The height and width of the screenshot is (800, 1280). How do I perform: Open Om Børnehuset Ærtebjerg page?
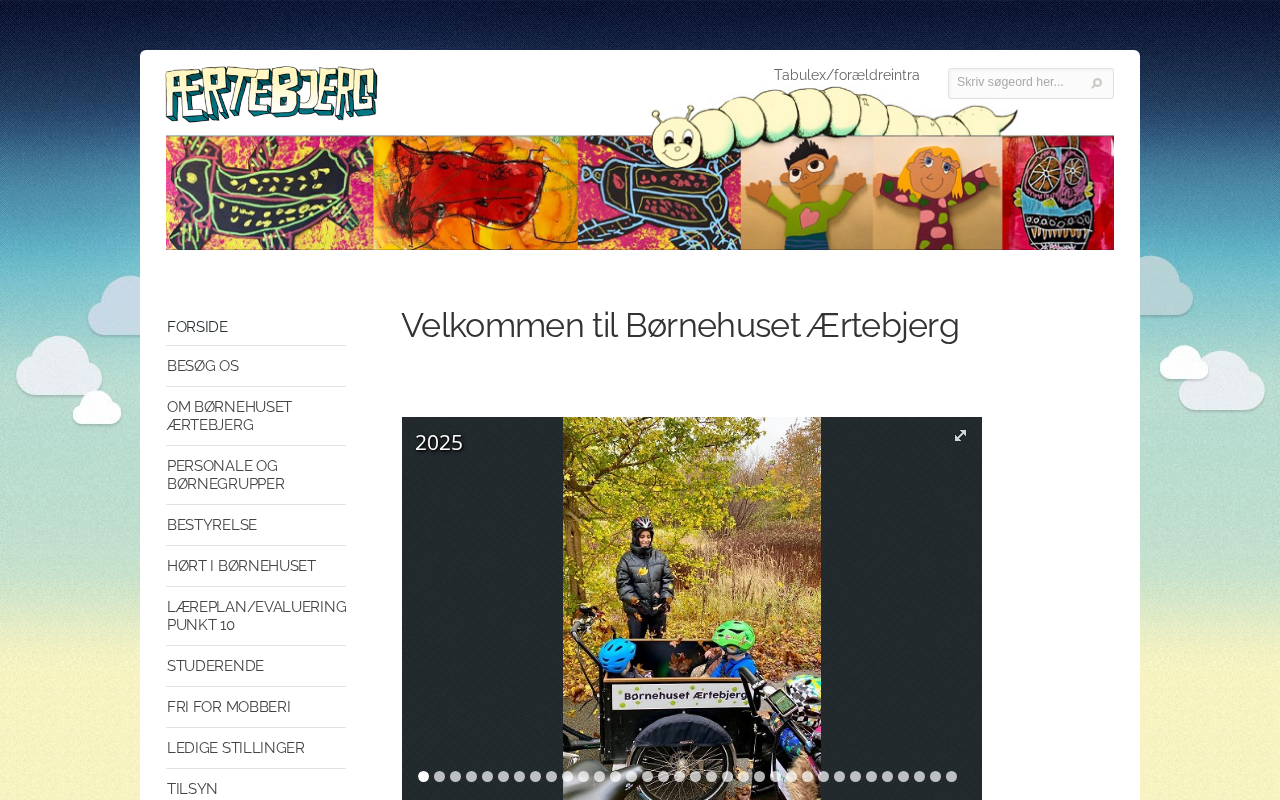coord(229,416)
